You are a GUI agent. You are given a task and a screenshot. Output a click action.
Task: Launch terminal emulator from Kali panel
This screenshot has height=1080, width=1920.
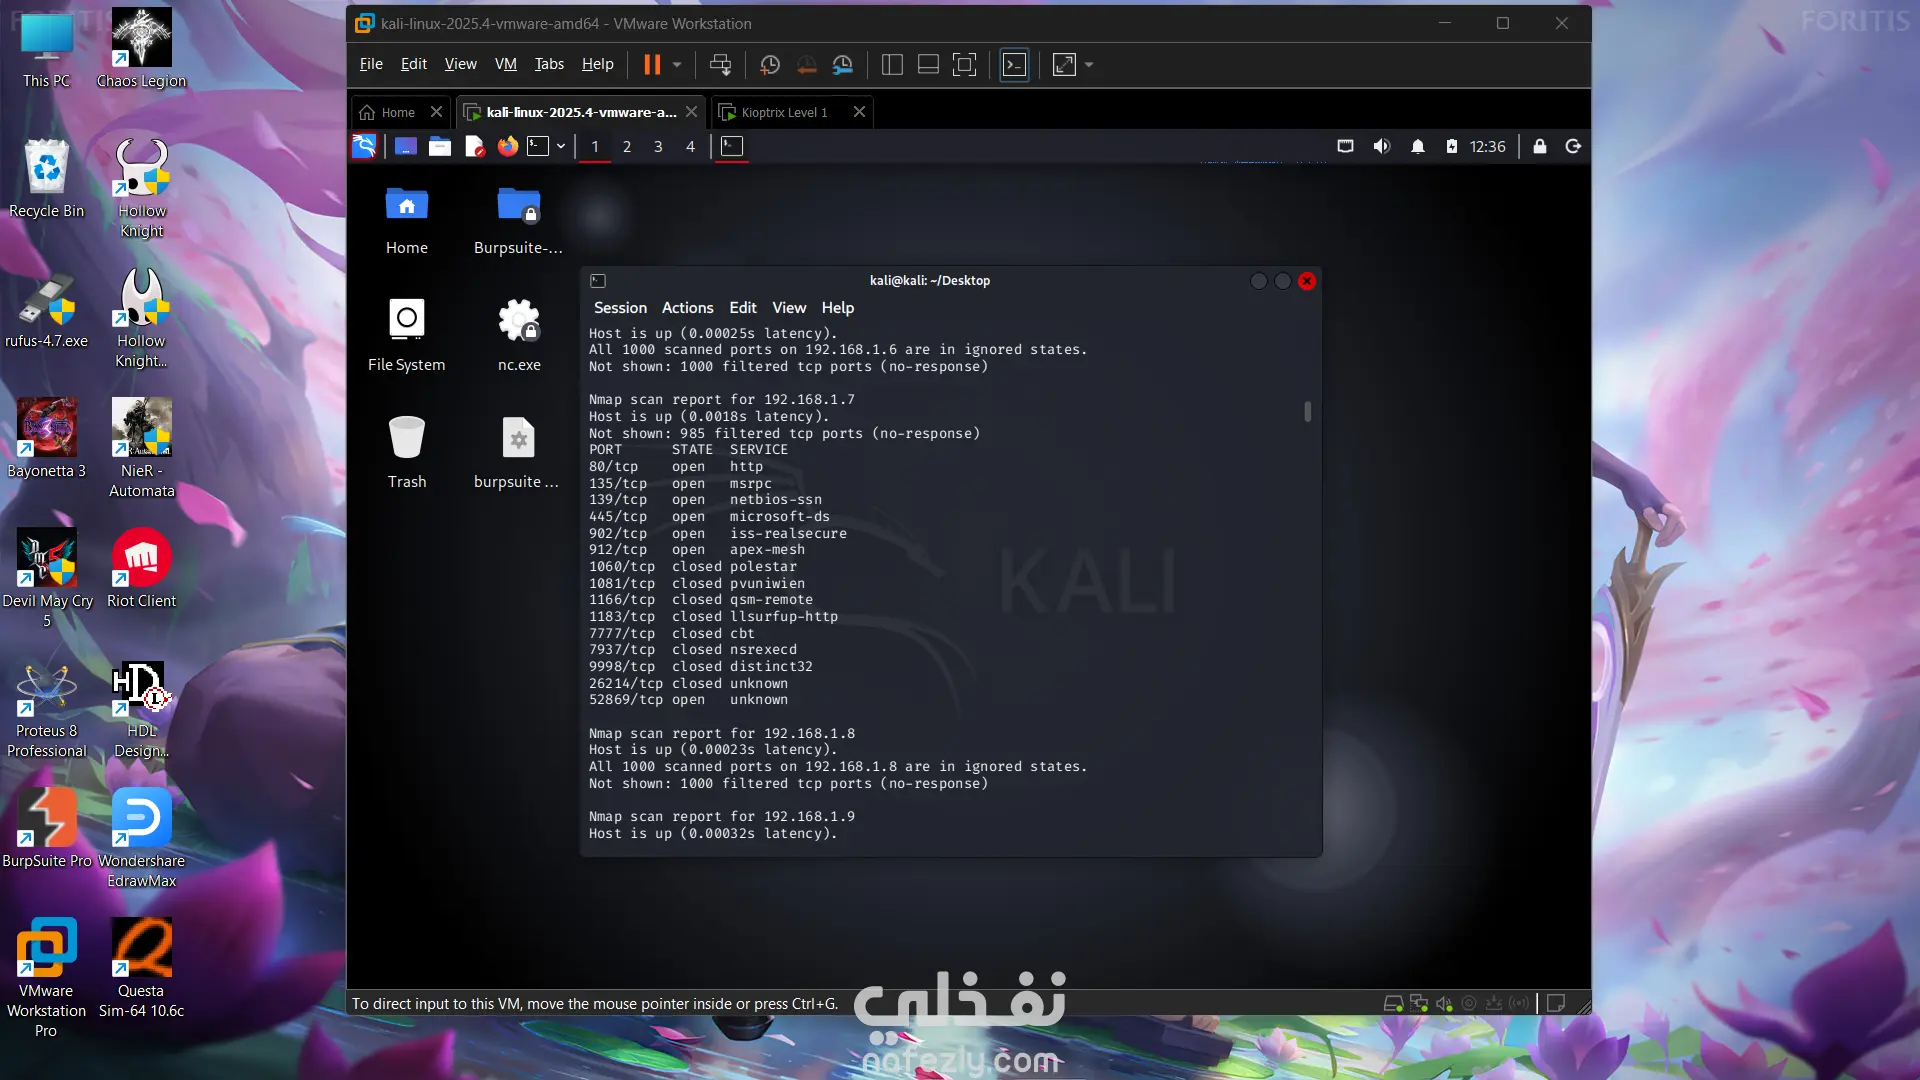point(538,147)
